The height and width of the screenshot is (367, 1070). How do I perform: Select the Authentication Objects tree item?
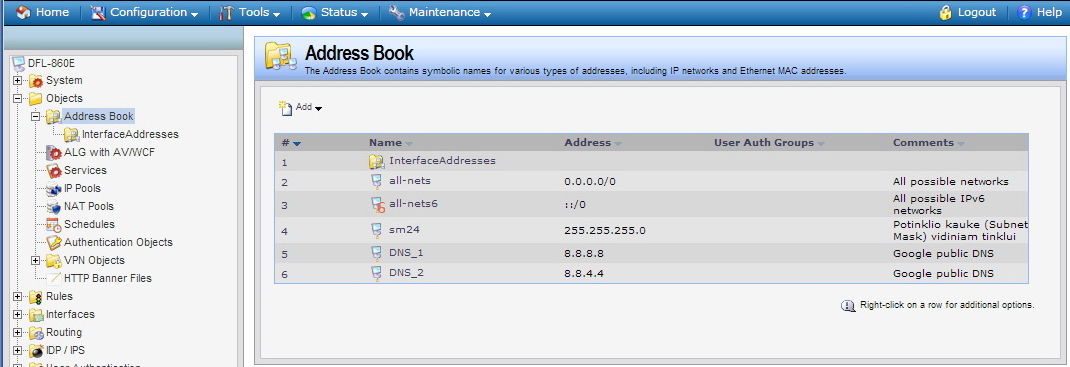(x=118, y=242)
